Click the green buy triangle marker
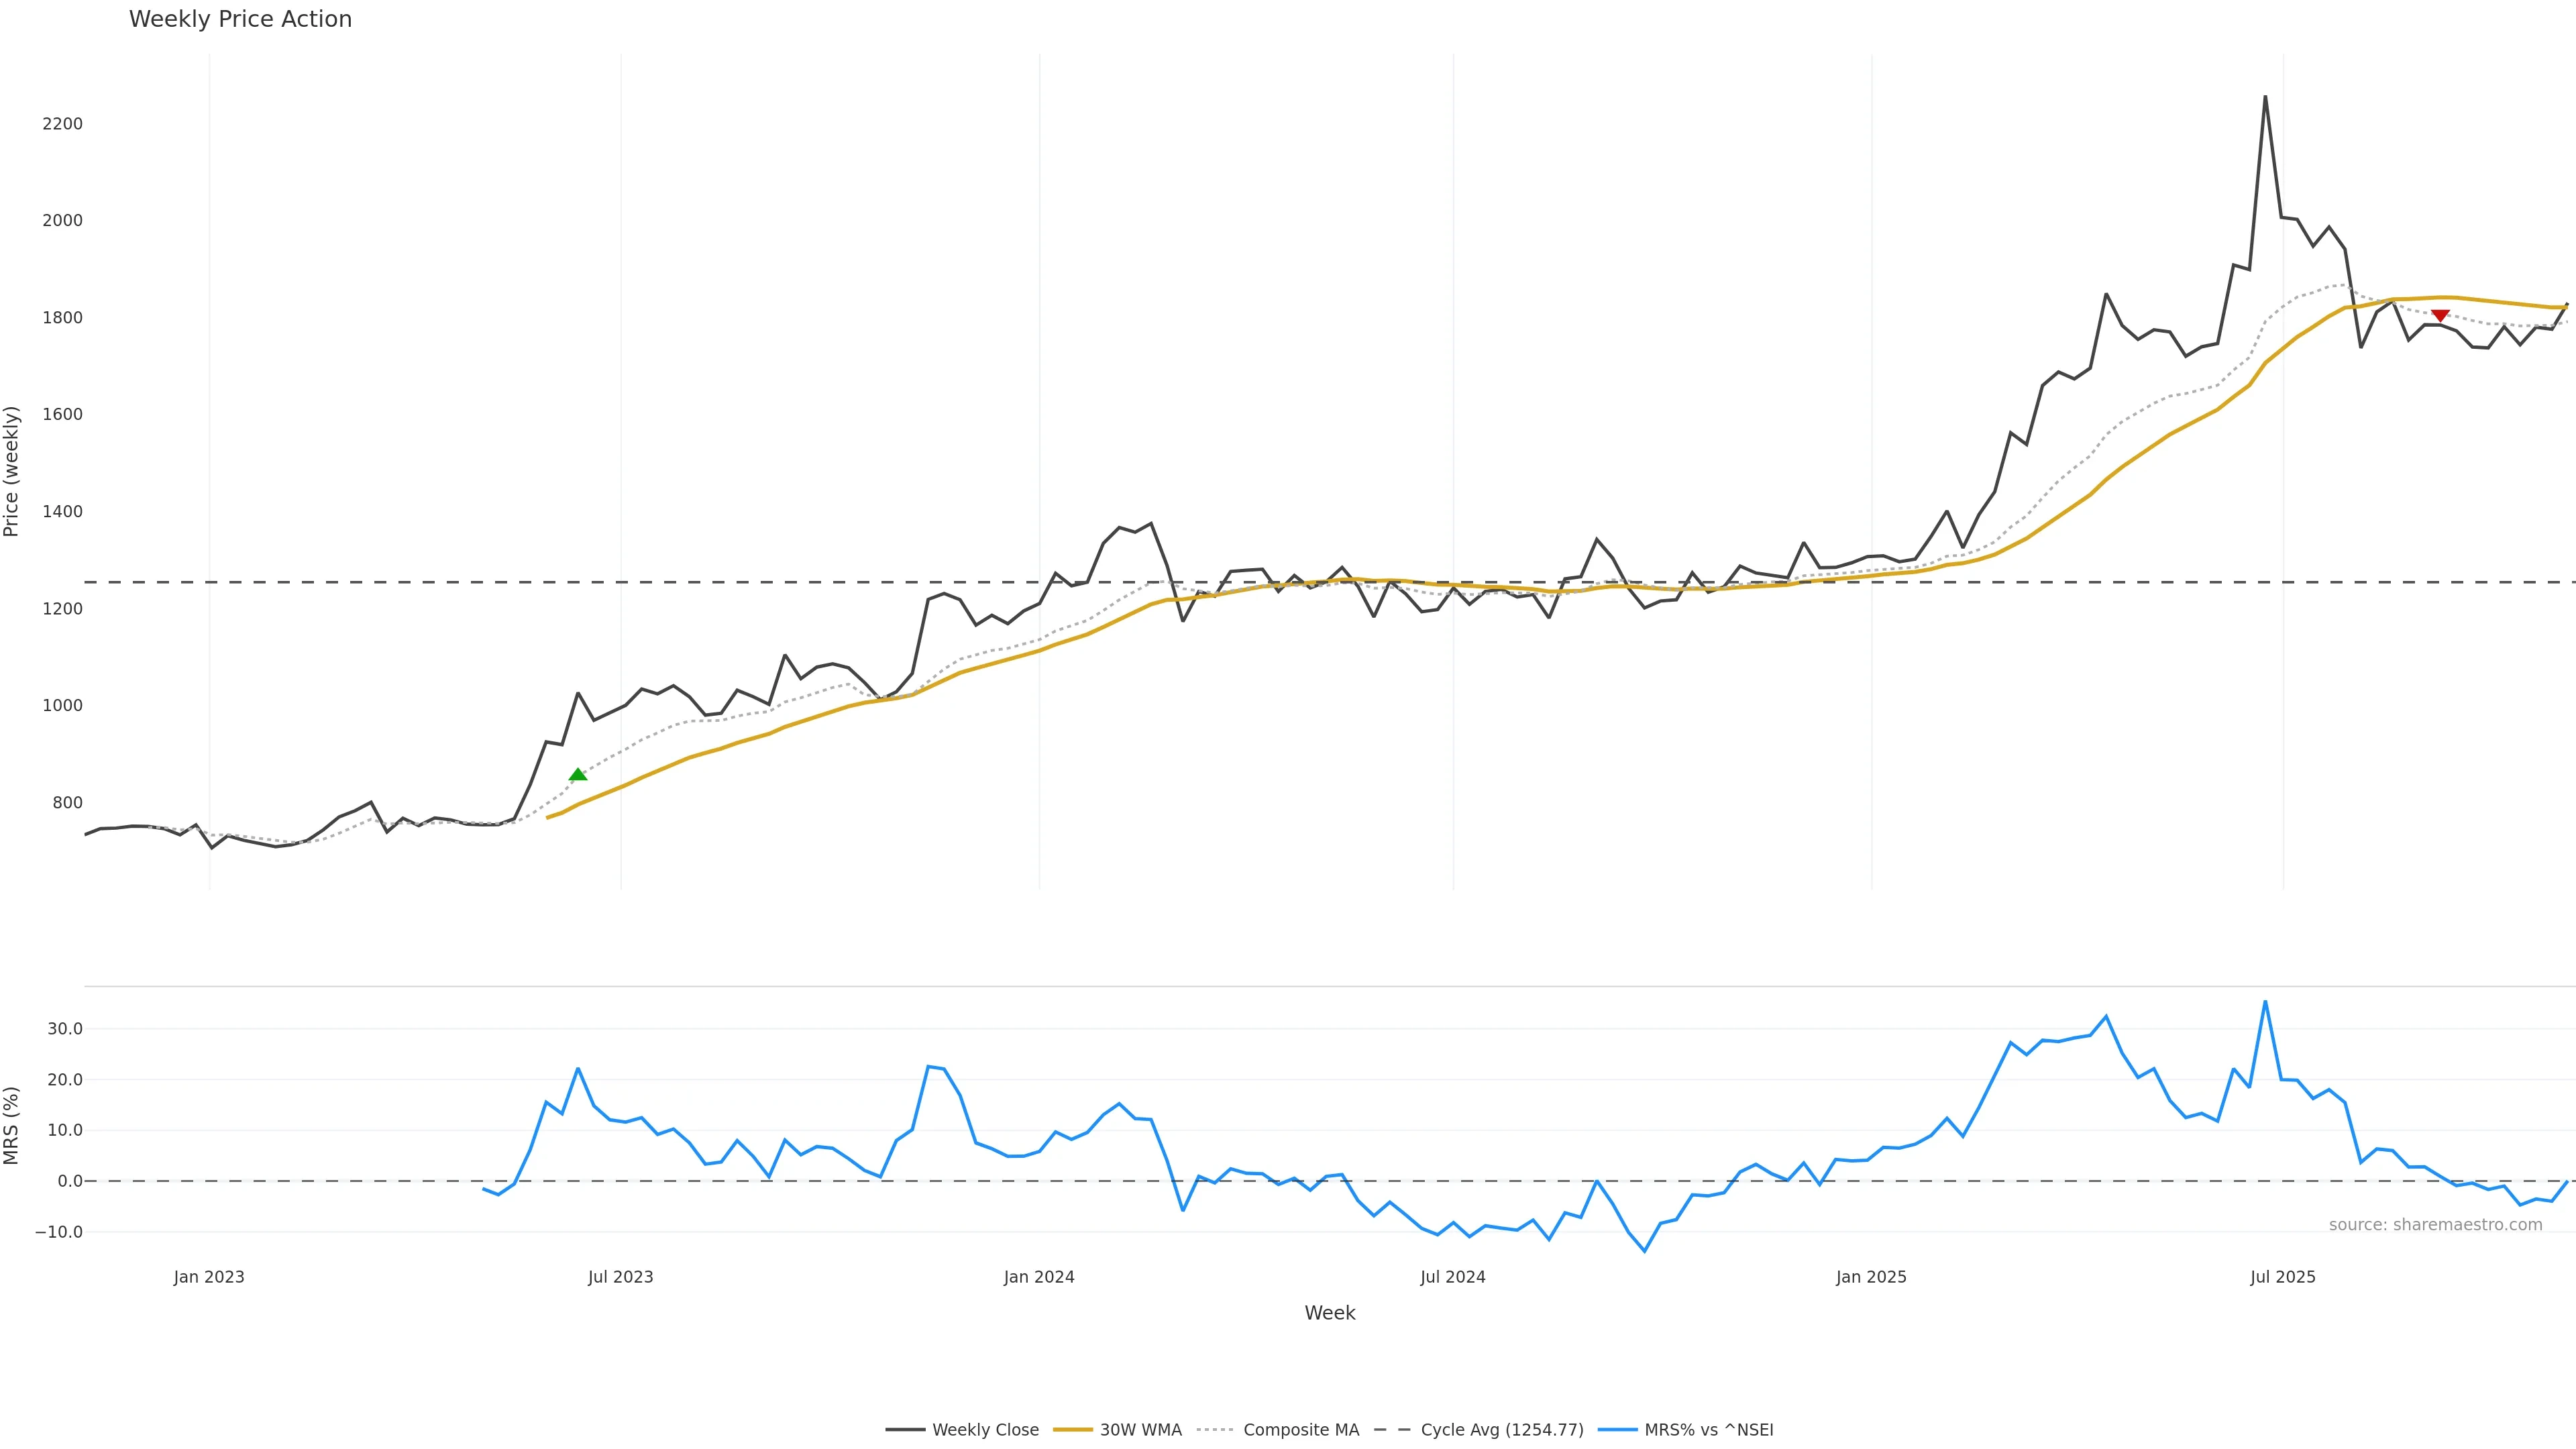 point(578,774)
